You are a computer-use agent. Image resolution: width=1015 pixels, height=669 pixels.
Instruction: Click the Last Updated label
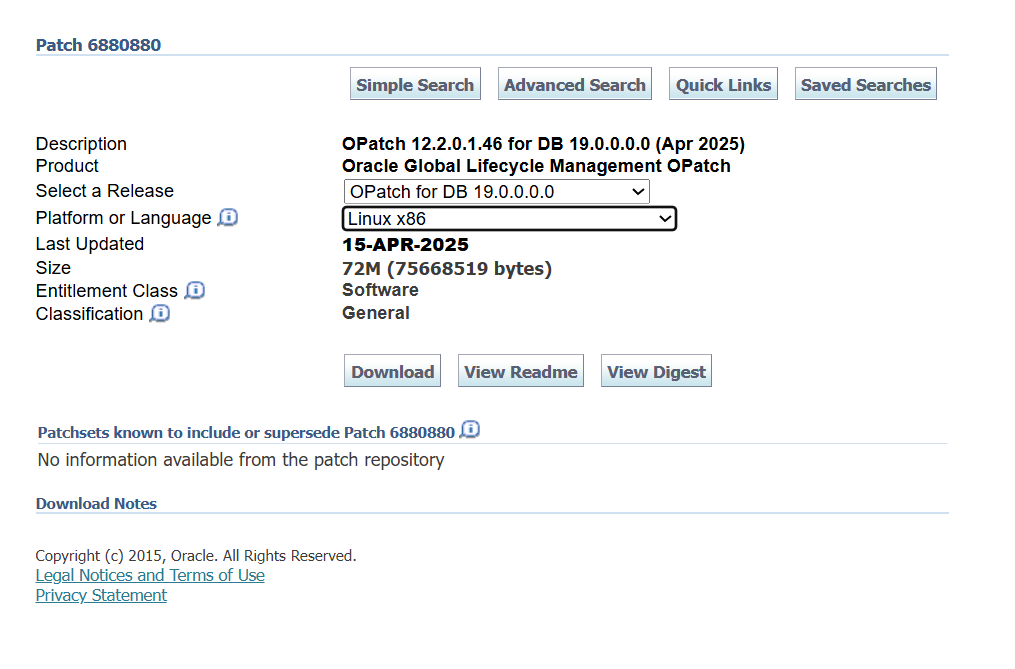pyautogui.click(x=89, y=244)
